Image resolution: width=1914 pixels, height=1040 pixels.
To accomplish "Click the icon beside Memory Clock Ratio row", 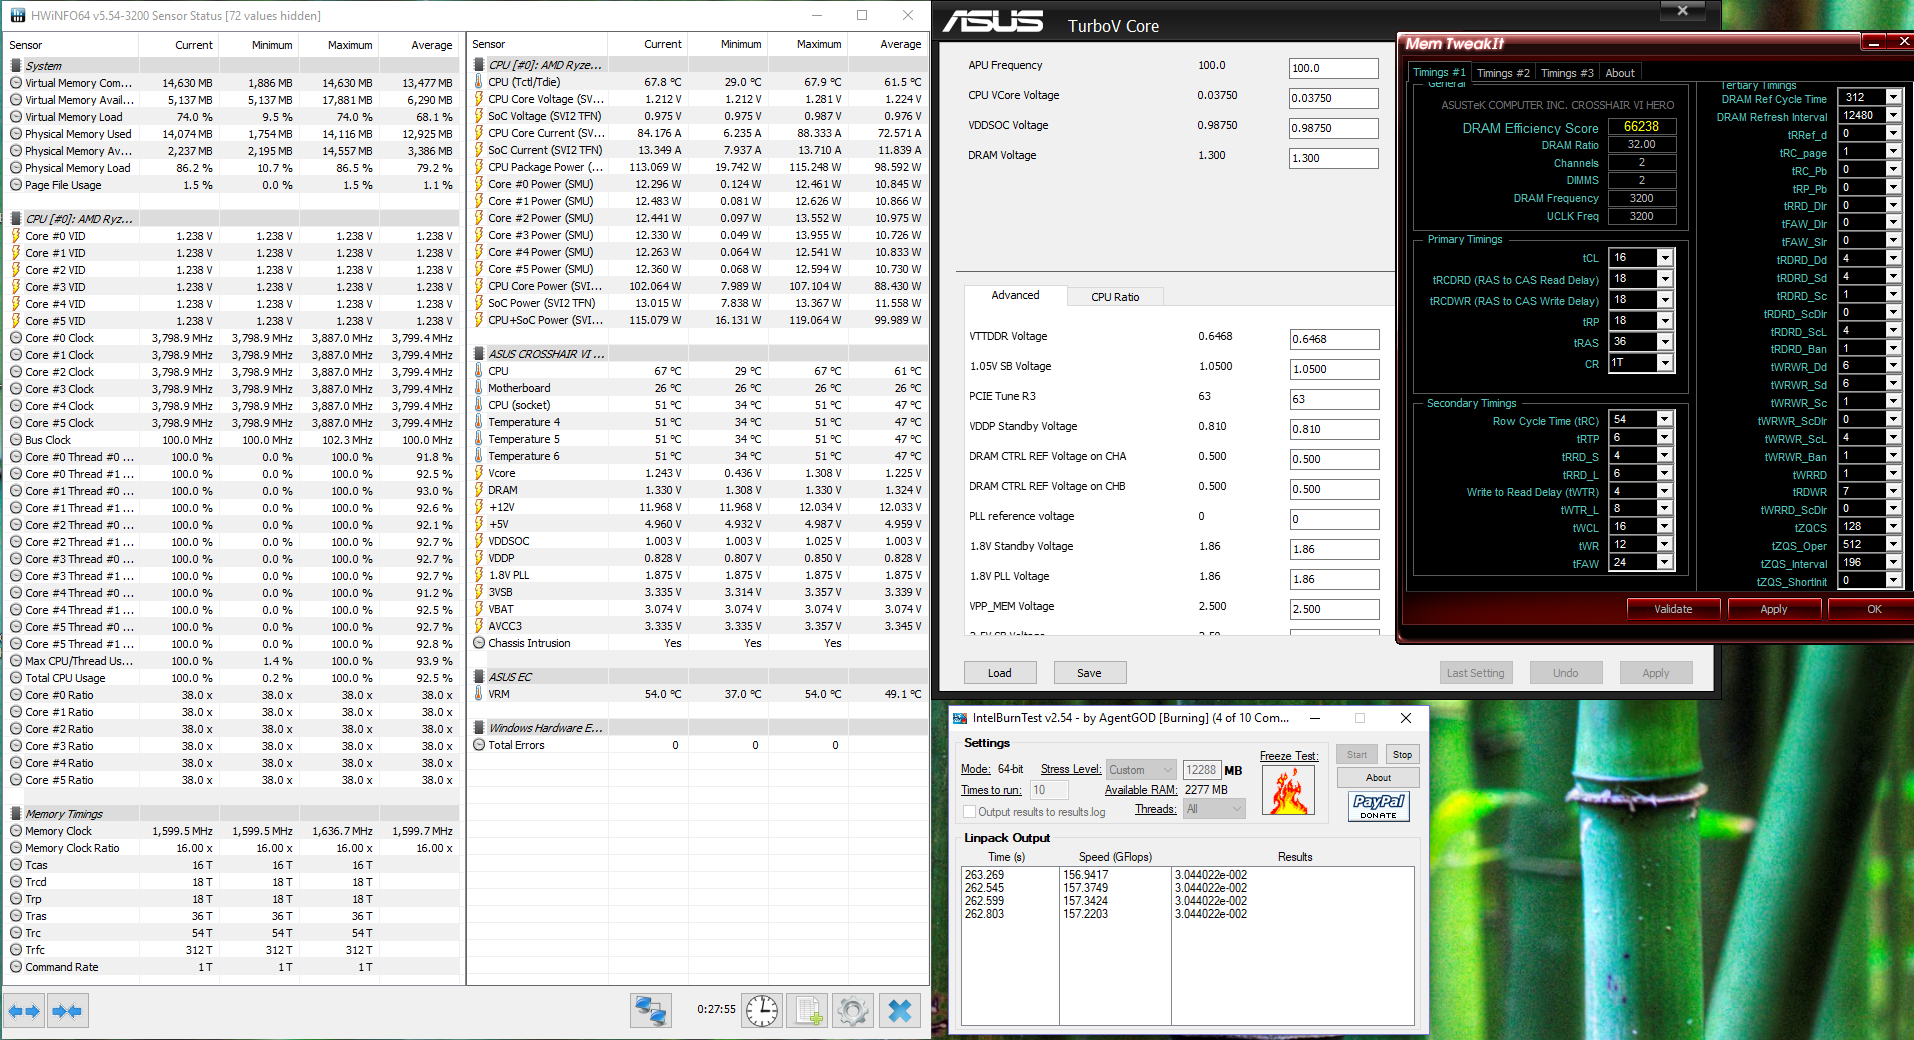I will pyautogui.click(x=16, y=848).
